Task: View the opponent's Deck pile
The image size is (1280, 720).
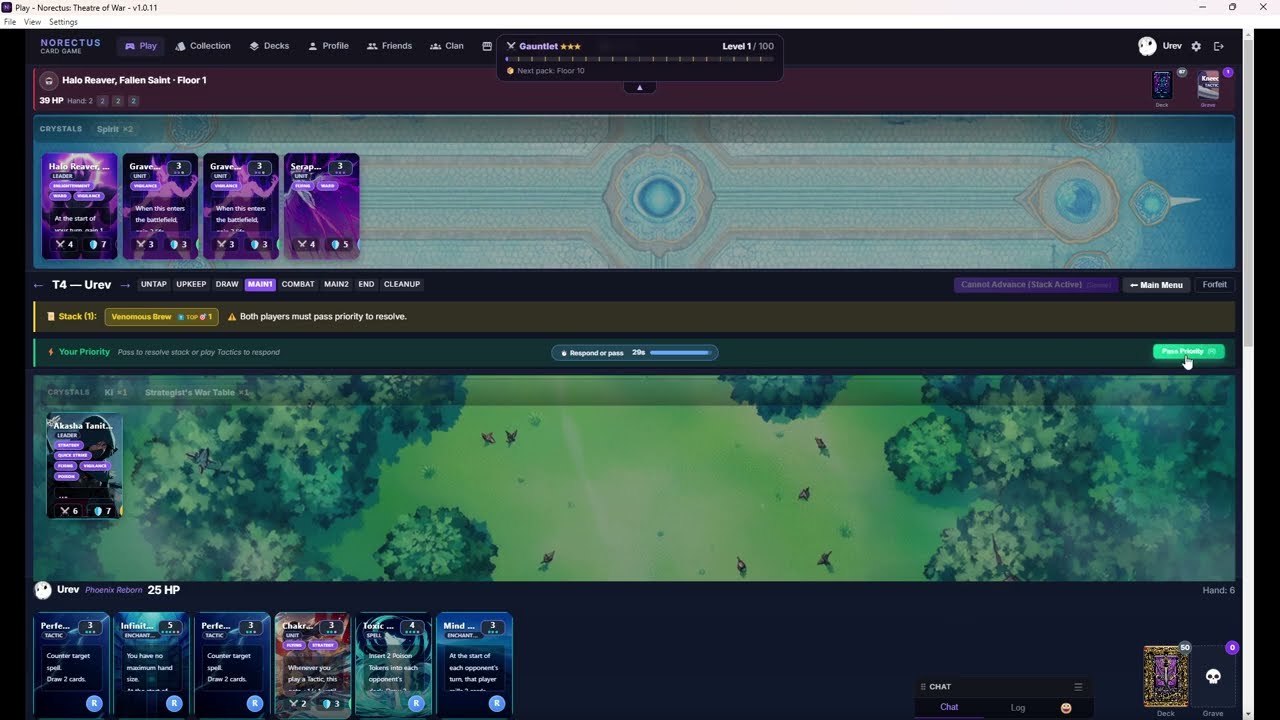Action: tap(1162, 85)
